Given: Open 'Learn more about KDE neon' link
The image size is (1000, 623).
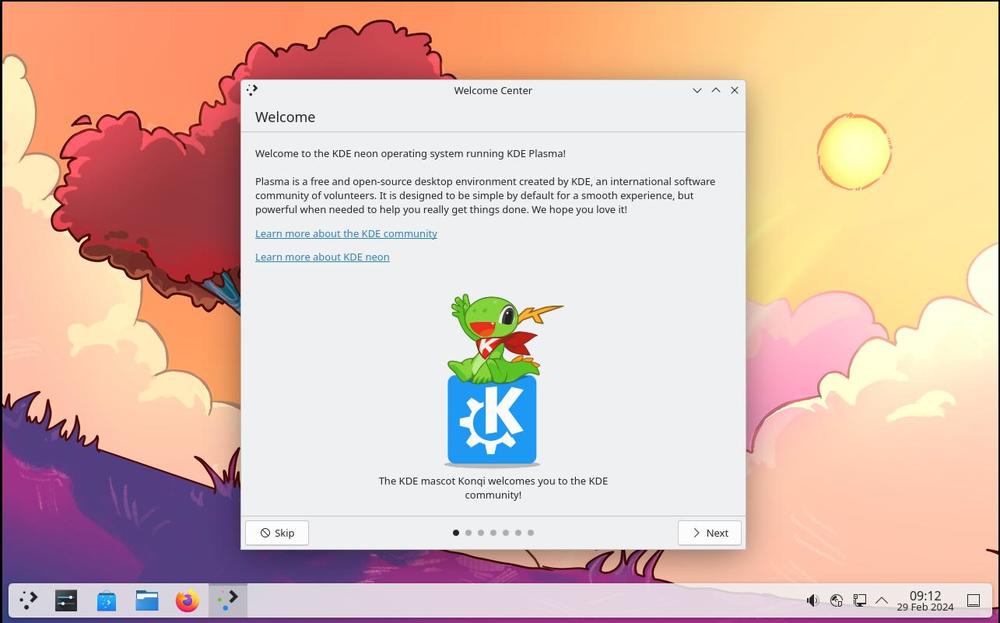Looking at the screenshot, I should coord(322,257).
